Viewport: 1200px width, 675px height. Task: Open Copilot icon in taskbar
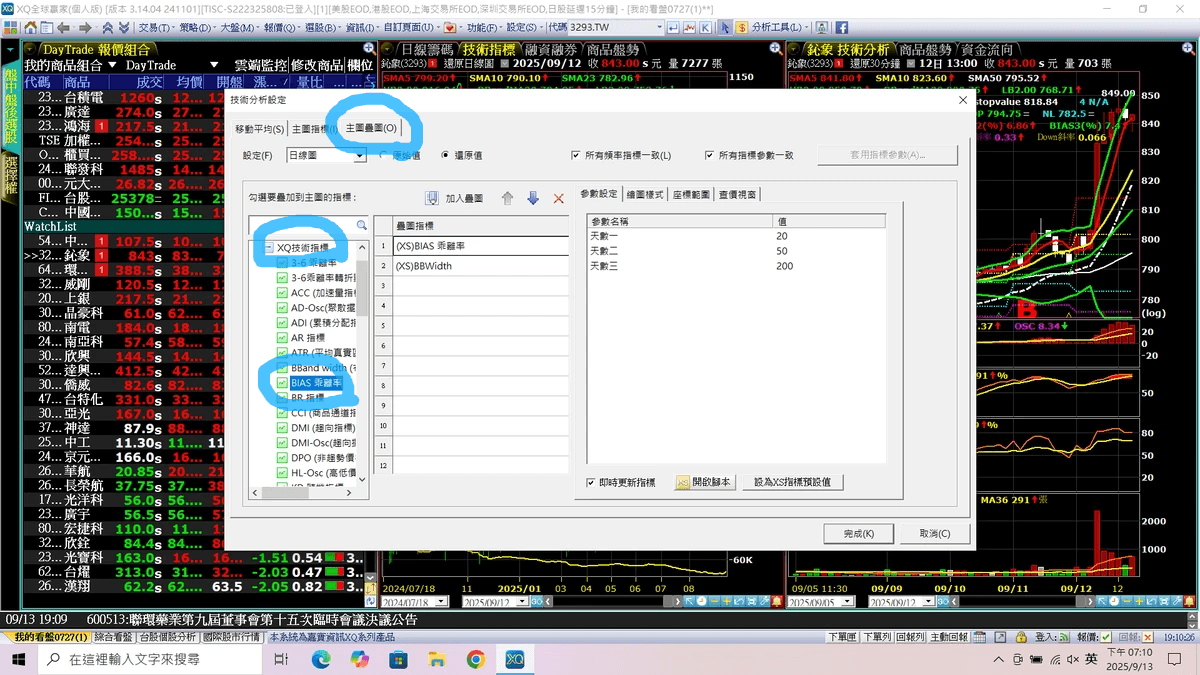coord(359,659)
